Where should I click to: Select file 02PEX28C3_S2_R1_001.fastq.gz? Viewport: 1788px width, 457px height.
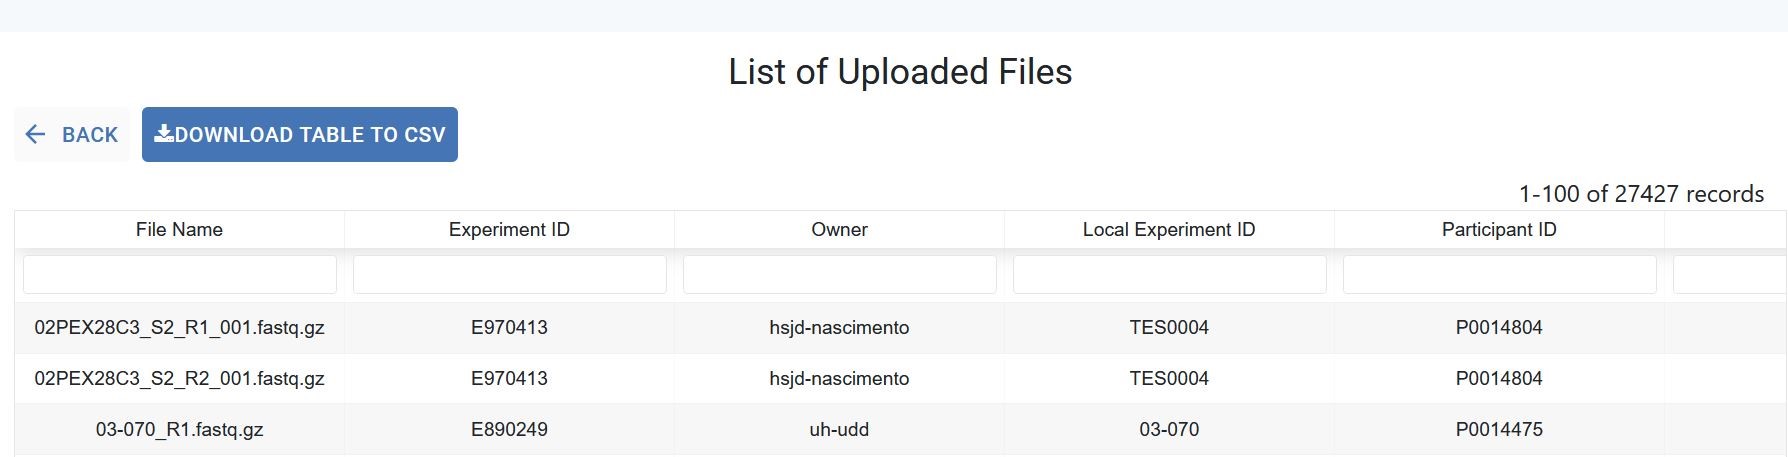pyautogui.click(x=179, y=328)
